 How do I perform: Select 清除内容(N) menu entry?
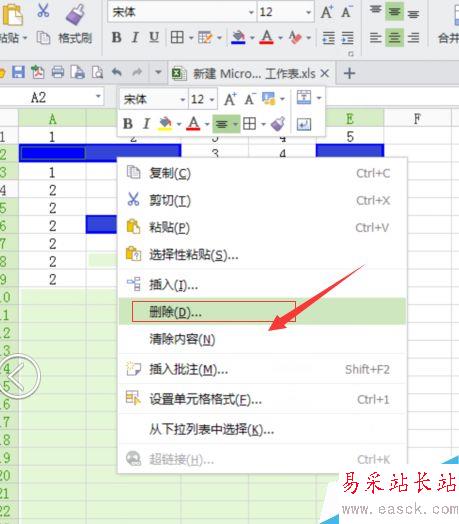263,339
